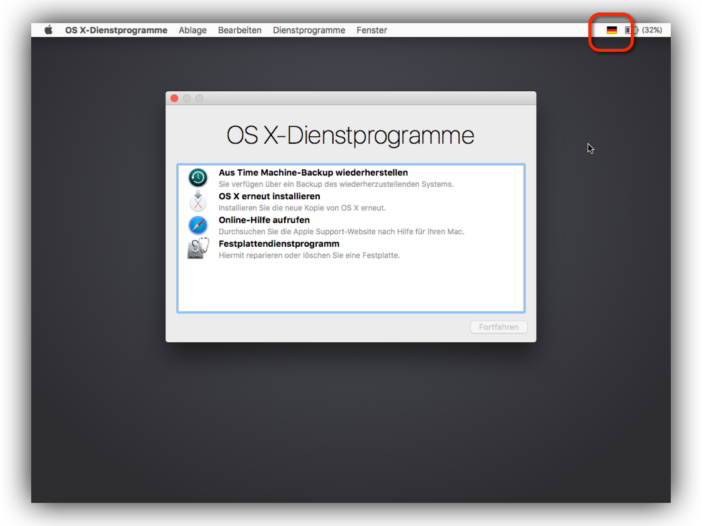Viewport: 702px width, 526px height.
Task: Click the Fortfahren button
Action: tap(498, 327)
